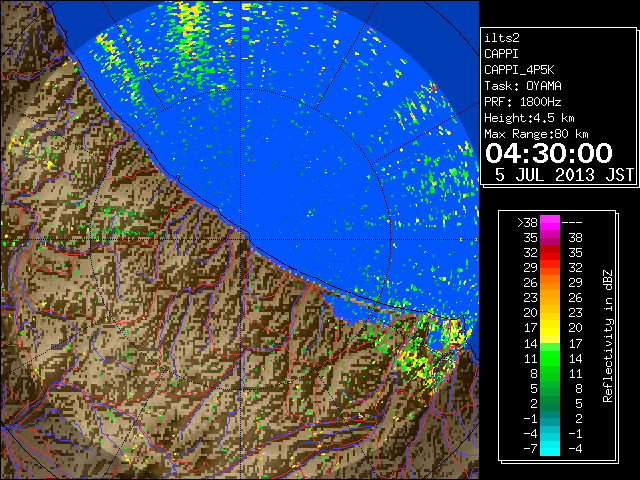Image resolution: width=640 pixels, height=480 pixels.
Task: Pick the magenta color band beside >38
Action: [550, 223]
